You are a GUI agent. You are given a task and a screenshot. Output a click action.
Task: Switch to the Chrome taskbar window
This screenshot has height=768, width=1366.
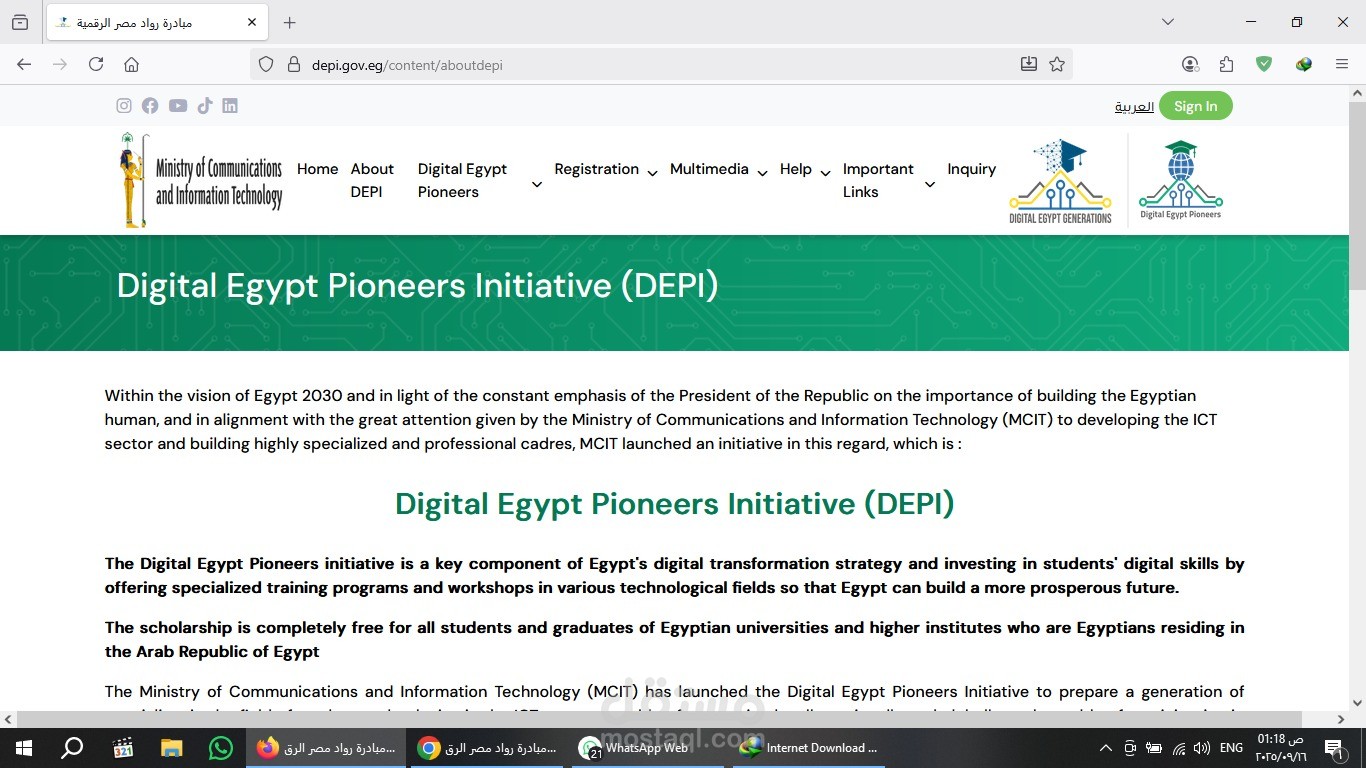(x=488, y=748)
